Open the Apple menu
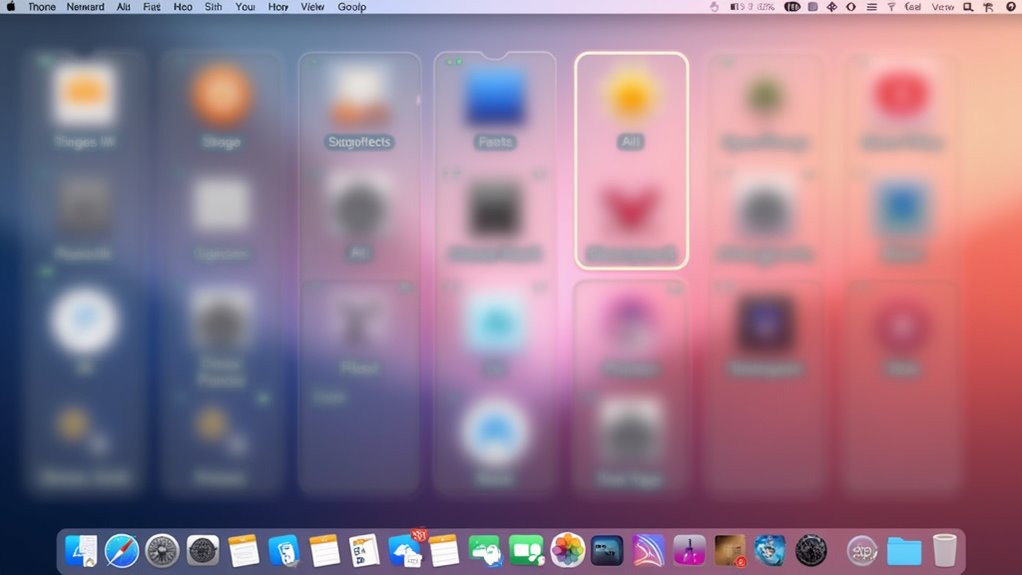Viewport: 1022px width, 575px height. (x=10, y=7)
